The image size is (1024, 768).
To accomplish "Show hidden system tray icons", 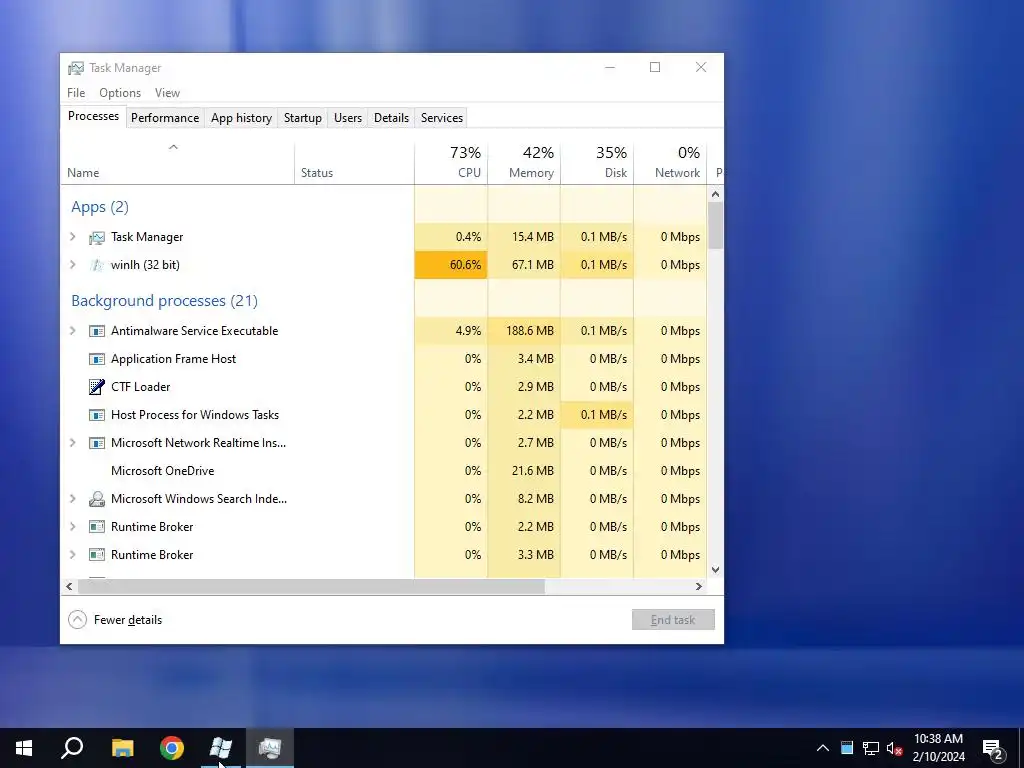I will (x=823, y=748).
